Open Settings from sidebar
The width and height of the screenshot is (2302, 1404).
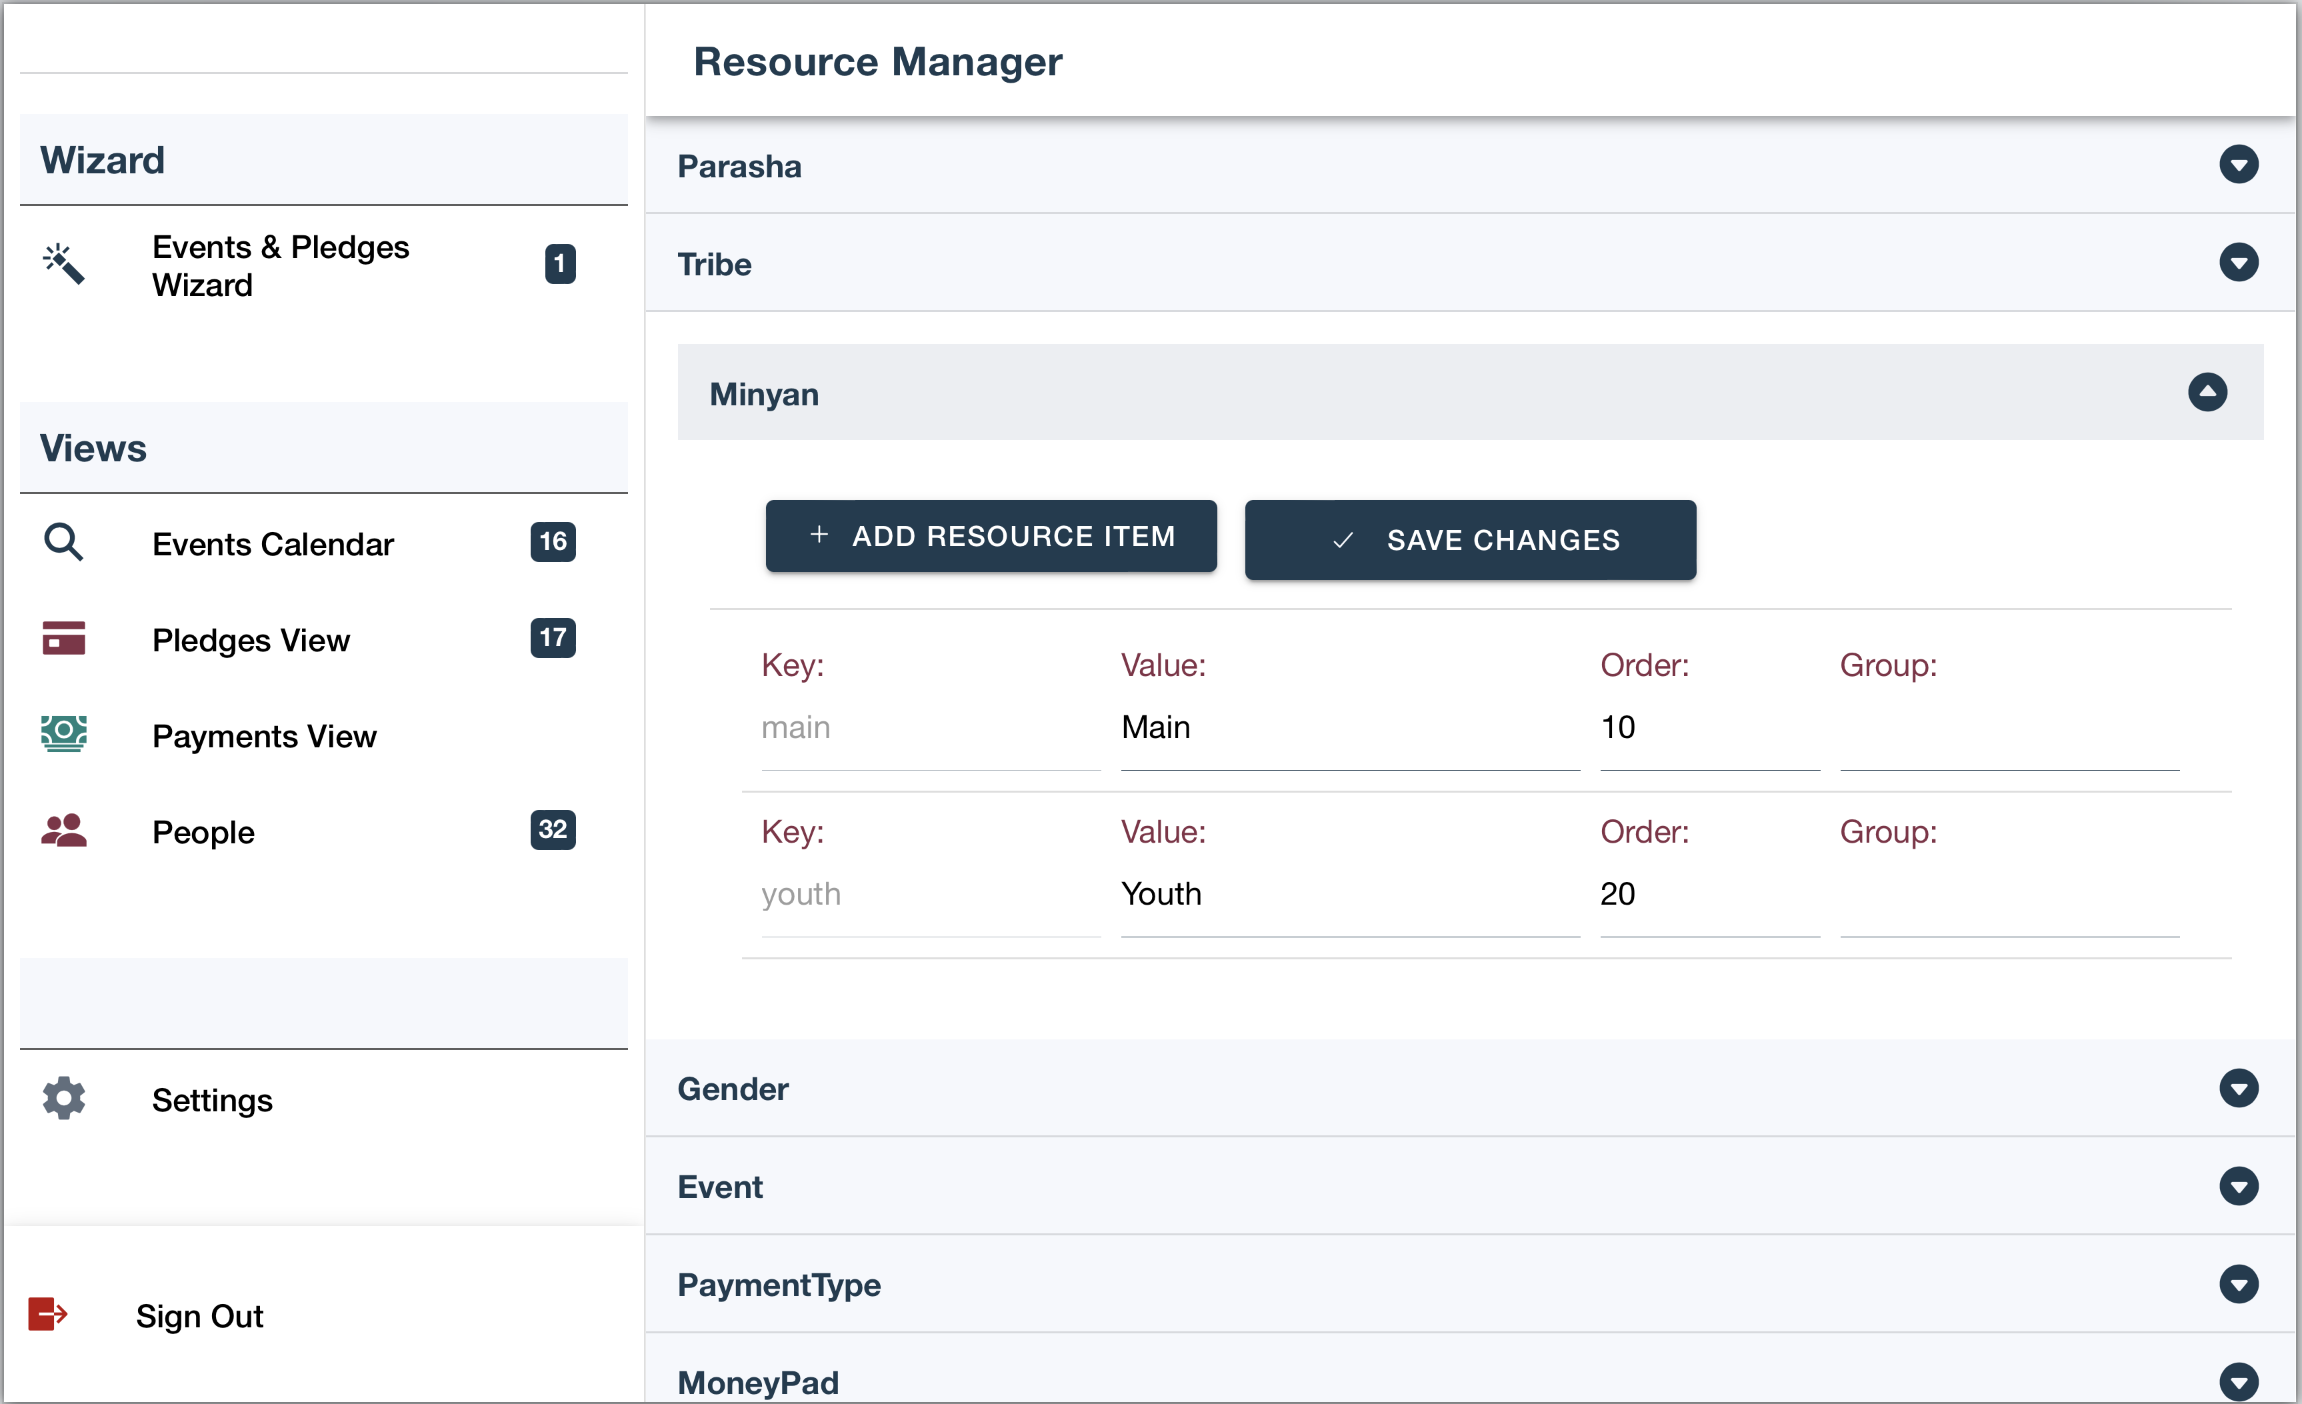324,1099
